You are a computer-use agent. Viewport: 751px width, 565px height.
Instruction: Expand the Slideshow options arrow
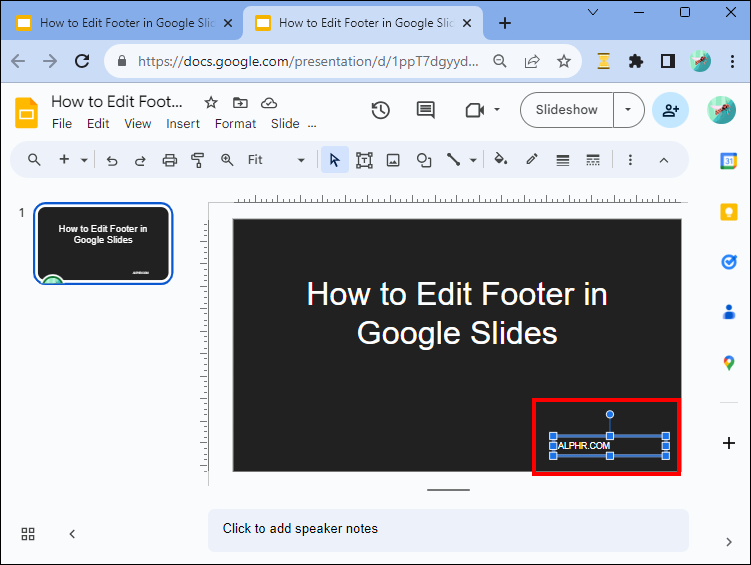pyautogui.click(x=628, y=110)
